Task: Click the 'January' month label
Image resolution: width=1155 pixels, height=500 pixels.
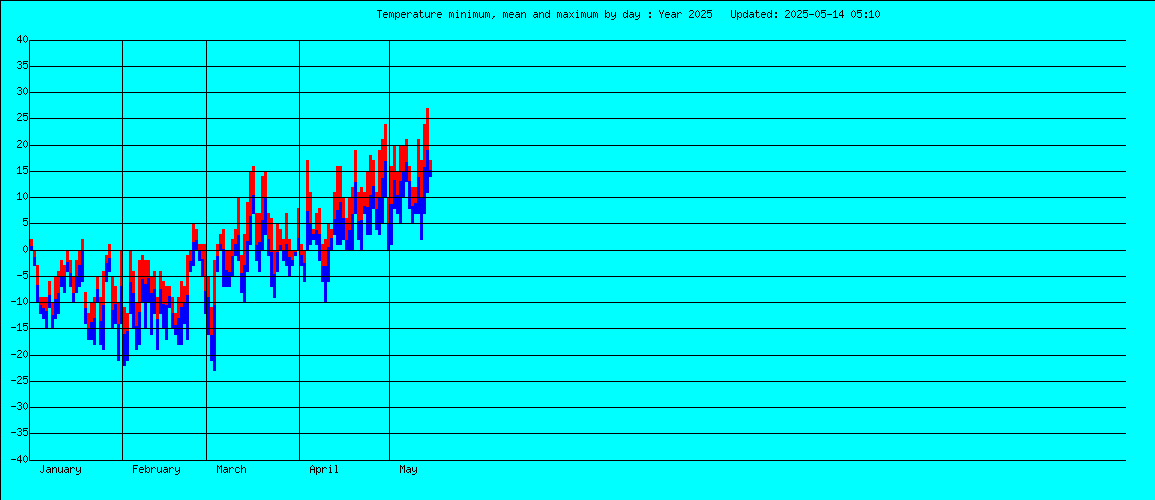Action: pos(60,469)
